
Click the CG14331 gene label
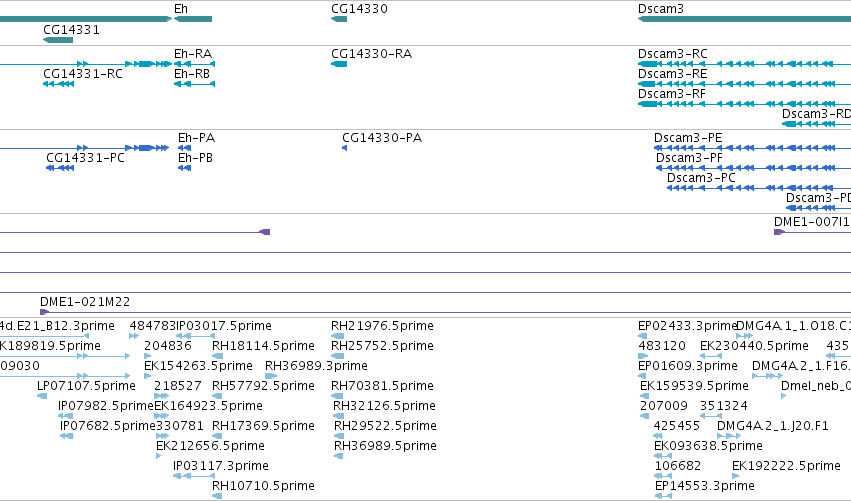pyautogui.click(x=71, y=30)
